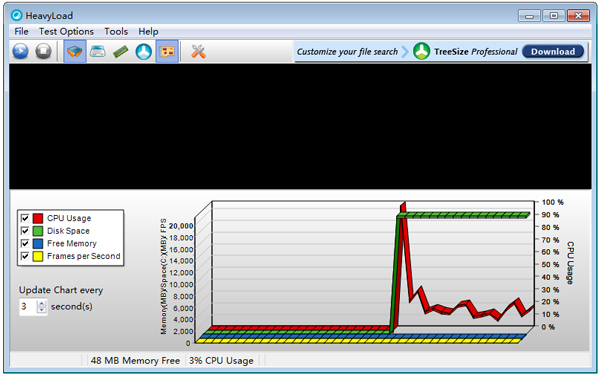
Task: Stop the running load test
Action: tap(43, 51)
